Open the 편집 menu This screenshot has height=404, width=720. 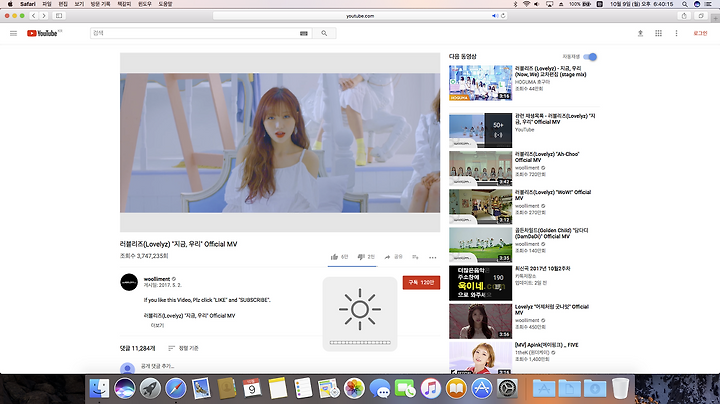tap(63, 4)
